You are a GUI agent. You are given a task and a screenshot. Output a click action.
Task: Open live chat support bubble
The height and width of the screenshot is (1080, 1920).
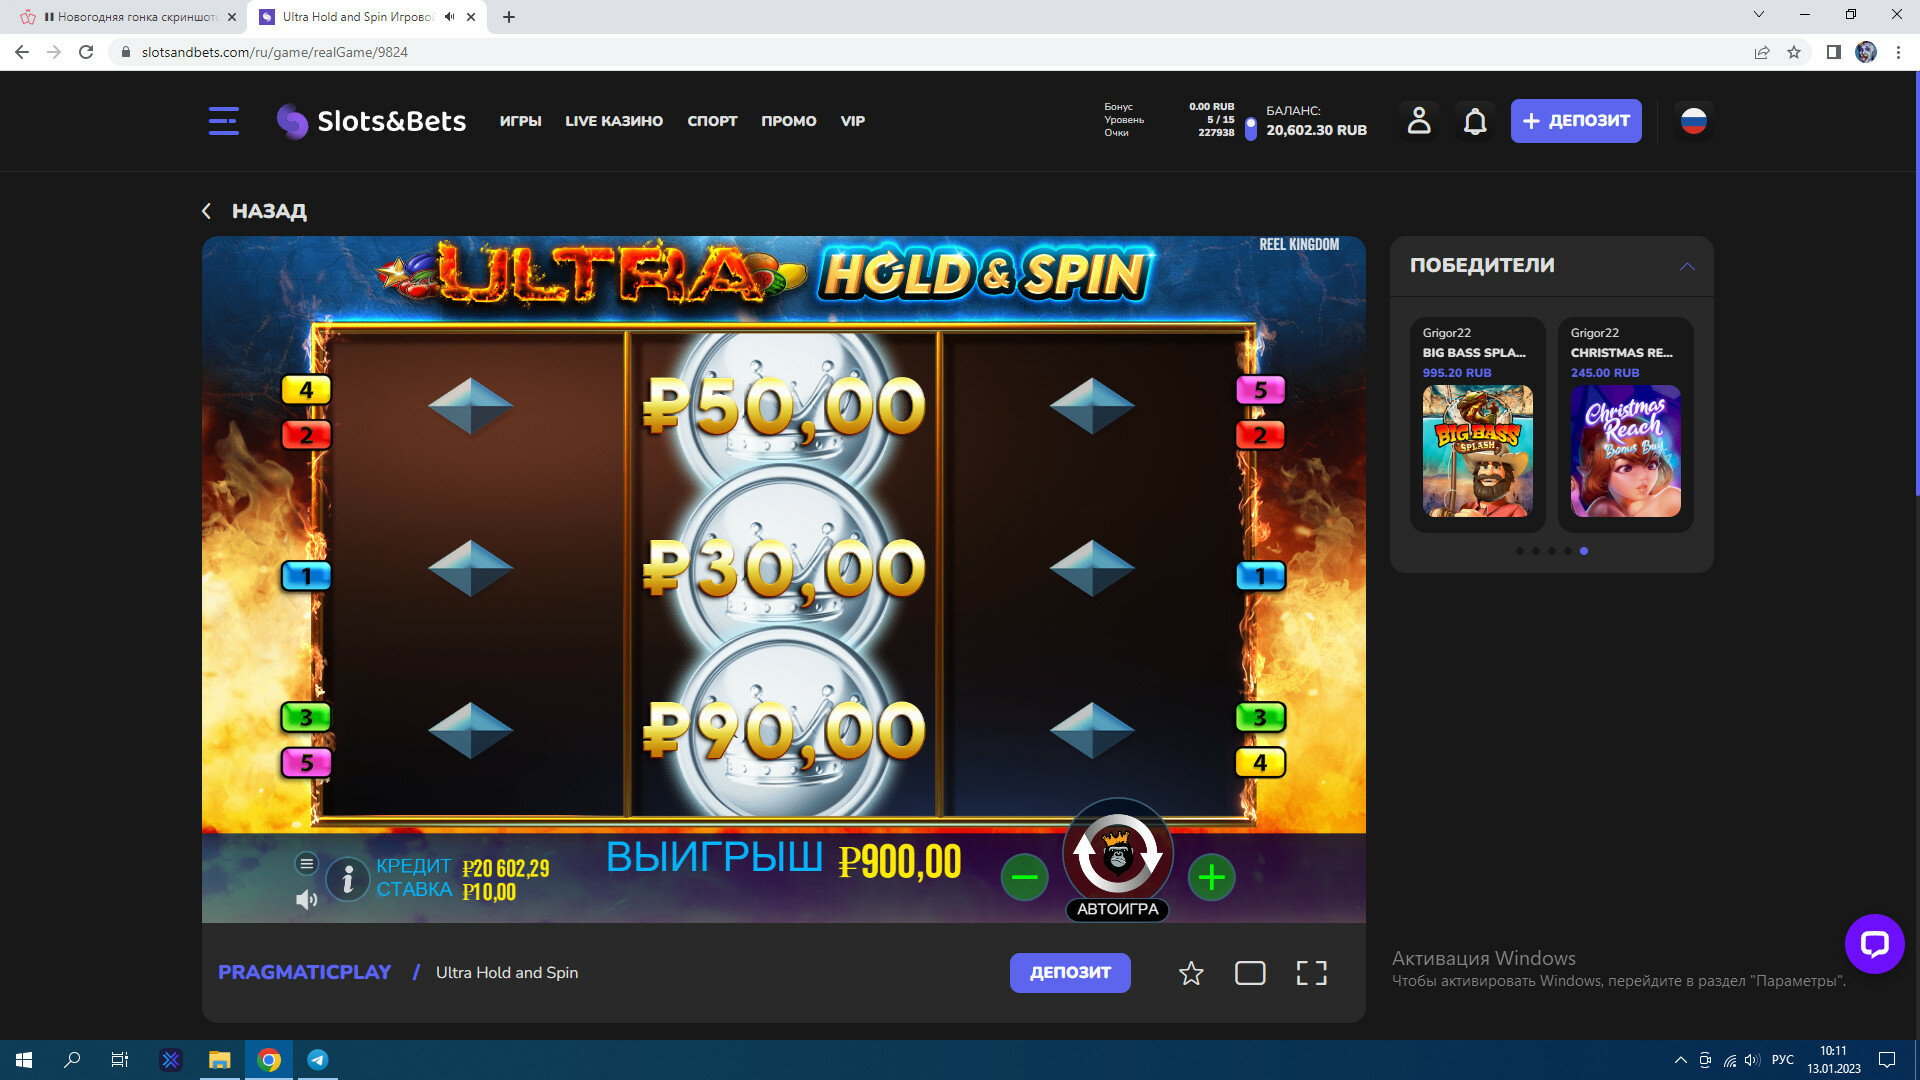click(1874, 943)
